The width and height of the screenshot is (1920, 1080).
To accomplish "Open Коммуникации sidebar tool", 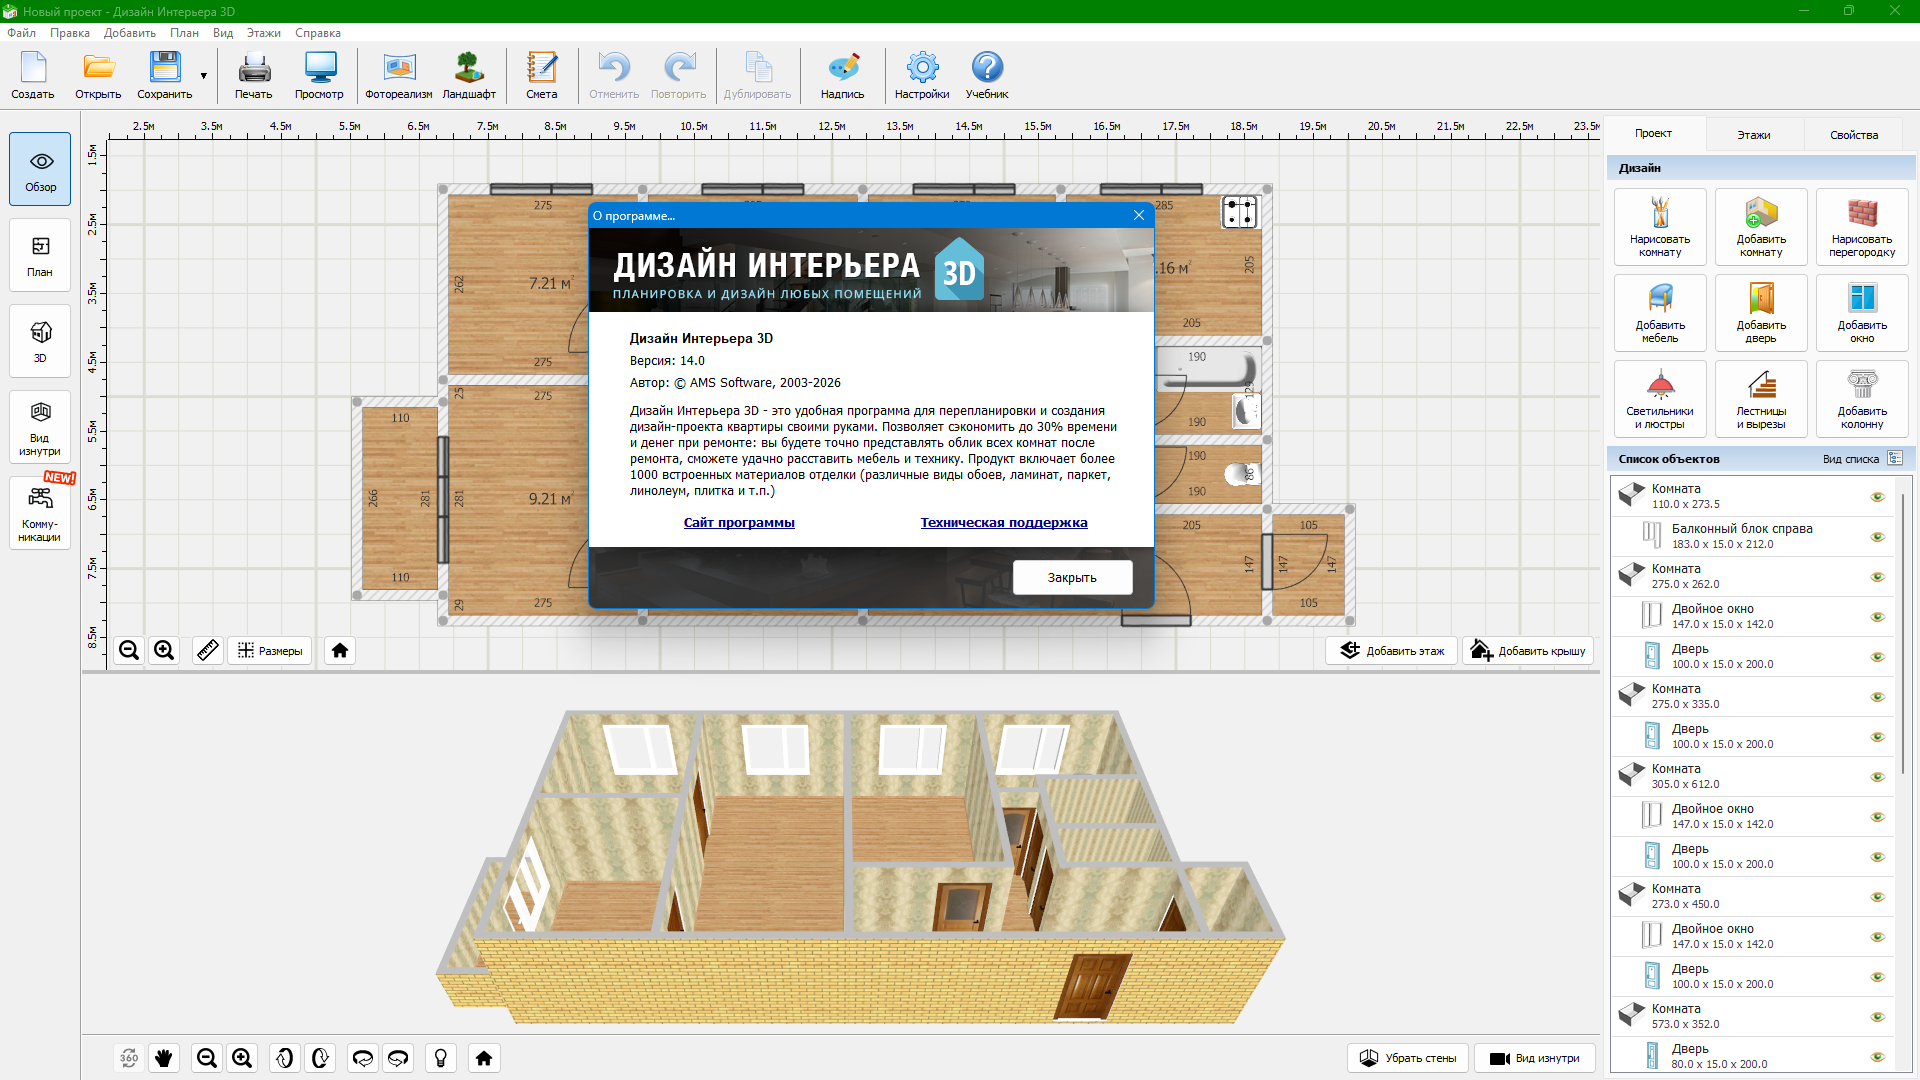I will click(40, 513).
